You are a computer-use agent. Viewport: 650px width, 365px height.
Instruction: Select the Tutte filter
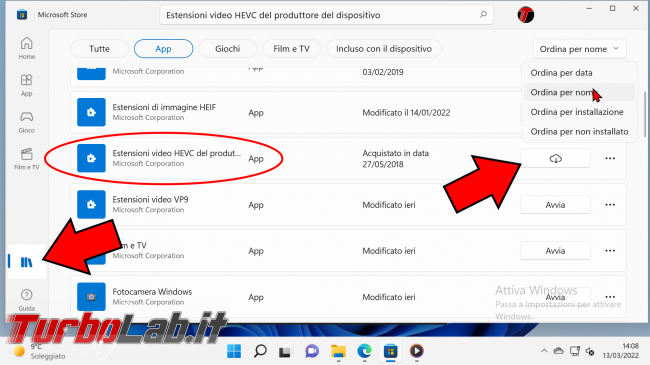(x=99, y=49)
